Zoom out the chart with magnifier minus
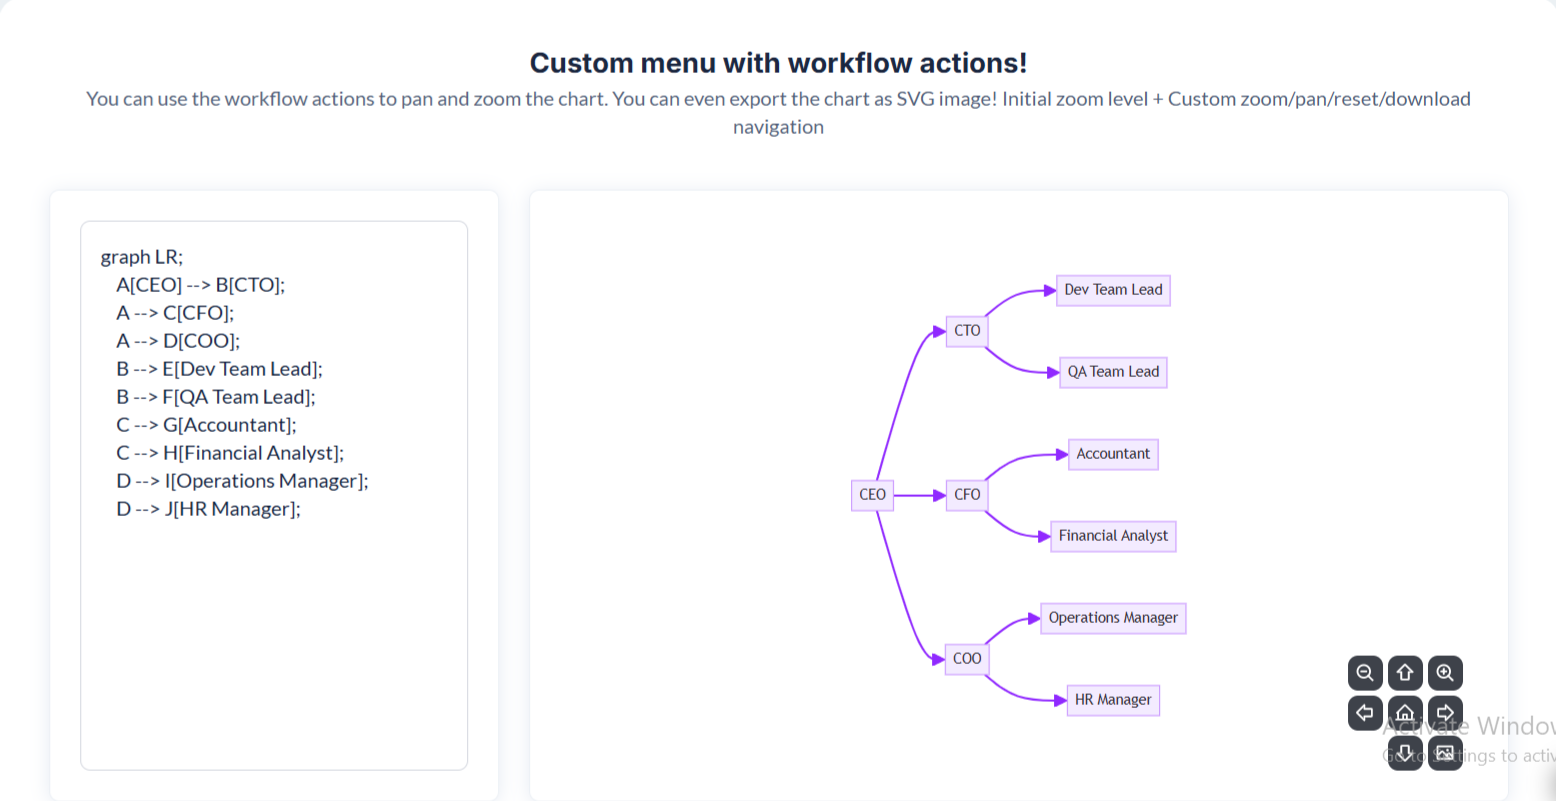Screen dimensions: 1556x801 pyautogui.click(x=1365, y=673)
